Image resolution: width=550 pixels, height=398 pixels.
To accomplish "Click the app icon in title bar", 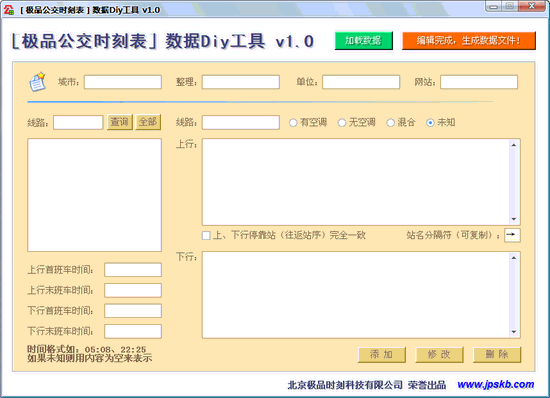I will pos(8,10).
